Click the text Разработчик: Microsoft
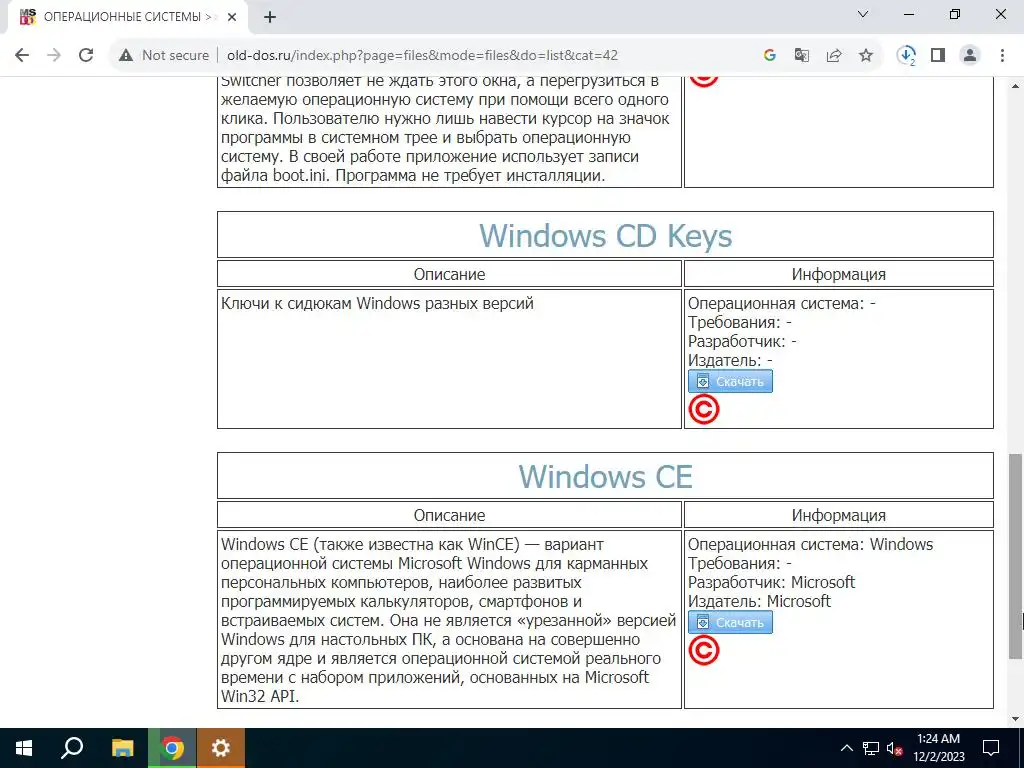This screenshot has height=768, width=1024. pyautogui.click(x=771, y=582)
